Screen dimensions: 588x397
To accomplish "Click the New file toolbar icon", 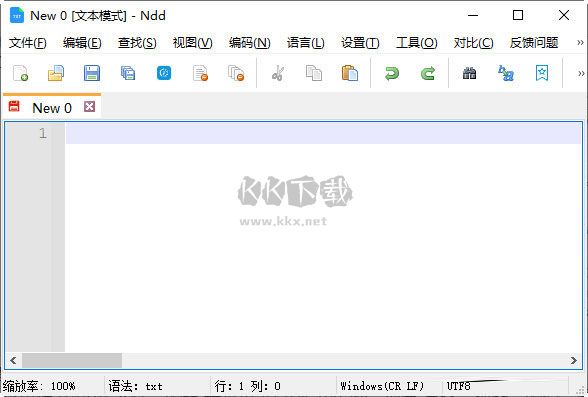I will click(x=21, y=73).
